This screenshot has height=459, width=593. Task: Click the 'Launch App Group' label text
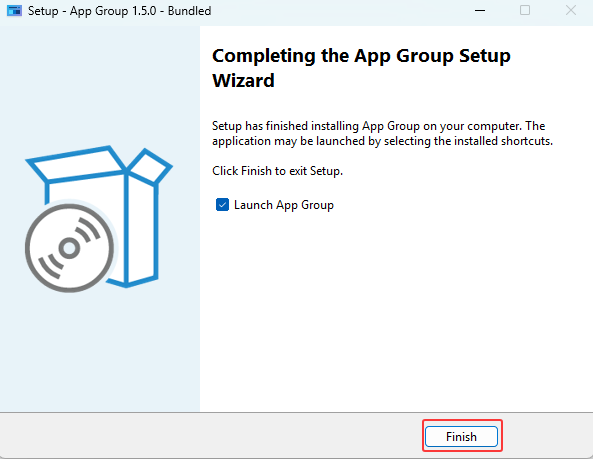click(x=284, y=205)
